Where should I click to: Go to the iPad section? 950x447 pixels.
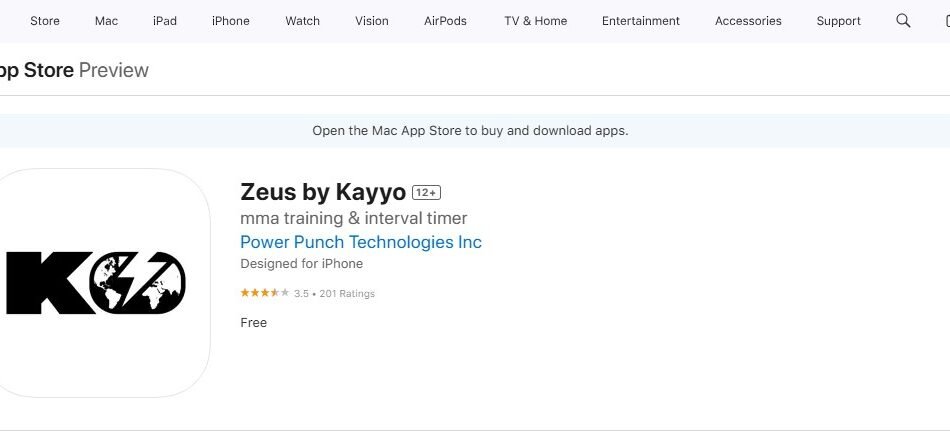[165, 21]
